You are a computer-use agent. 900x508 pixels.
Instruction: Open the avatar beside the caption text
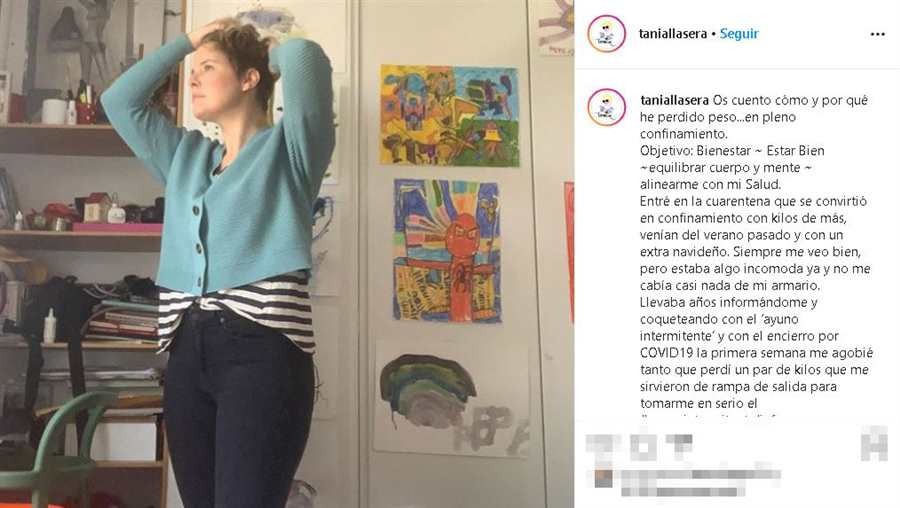coord(606,107)
